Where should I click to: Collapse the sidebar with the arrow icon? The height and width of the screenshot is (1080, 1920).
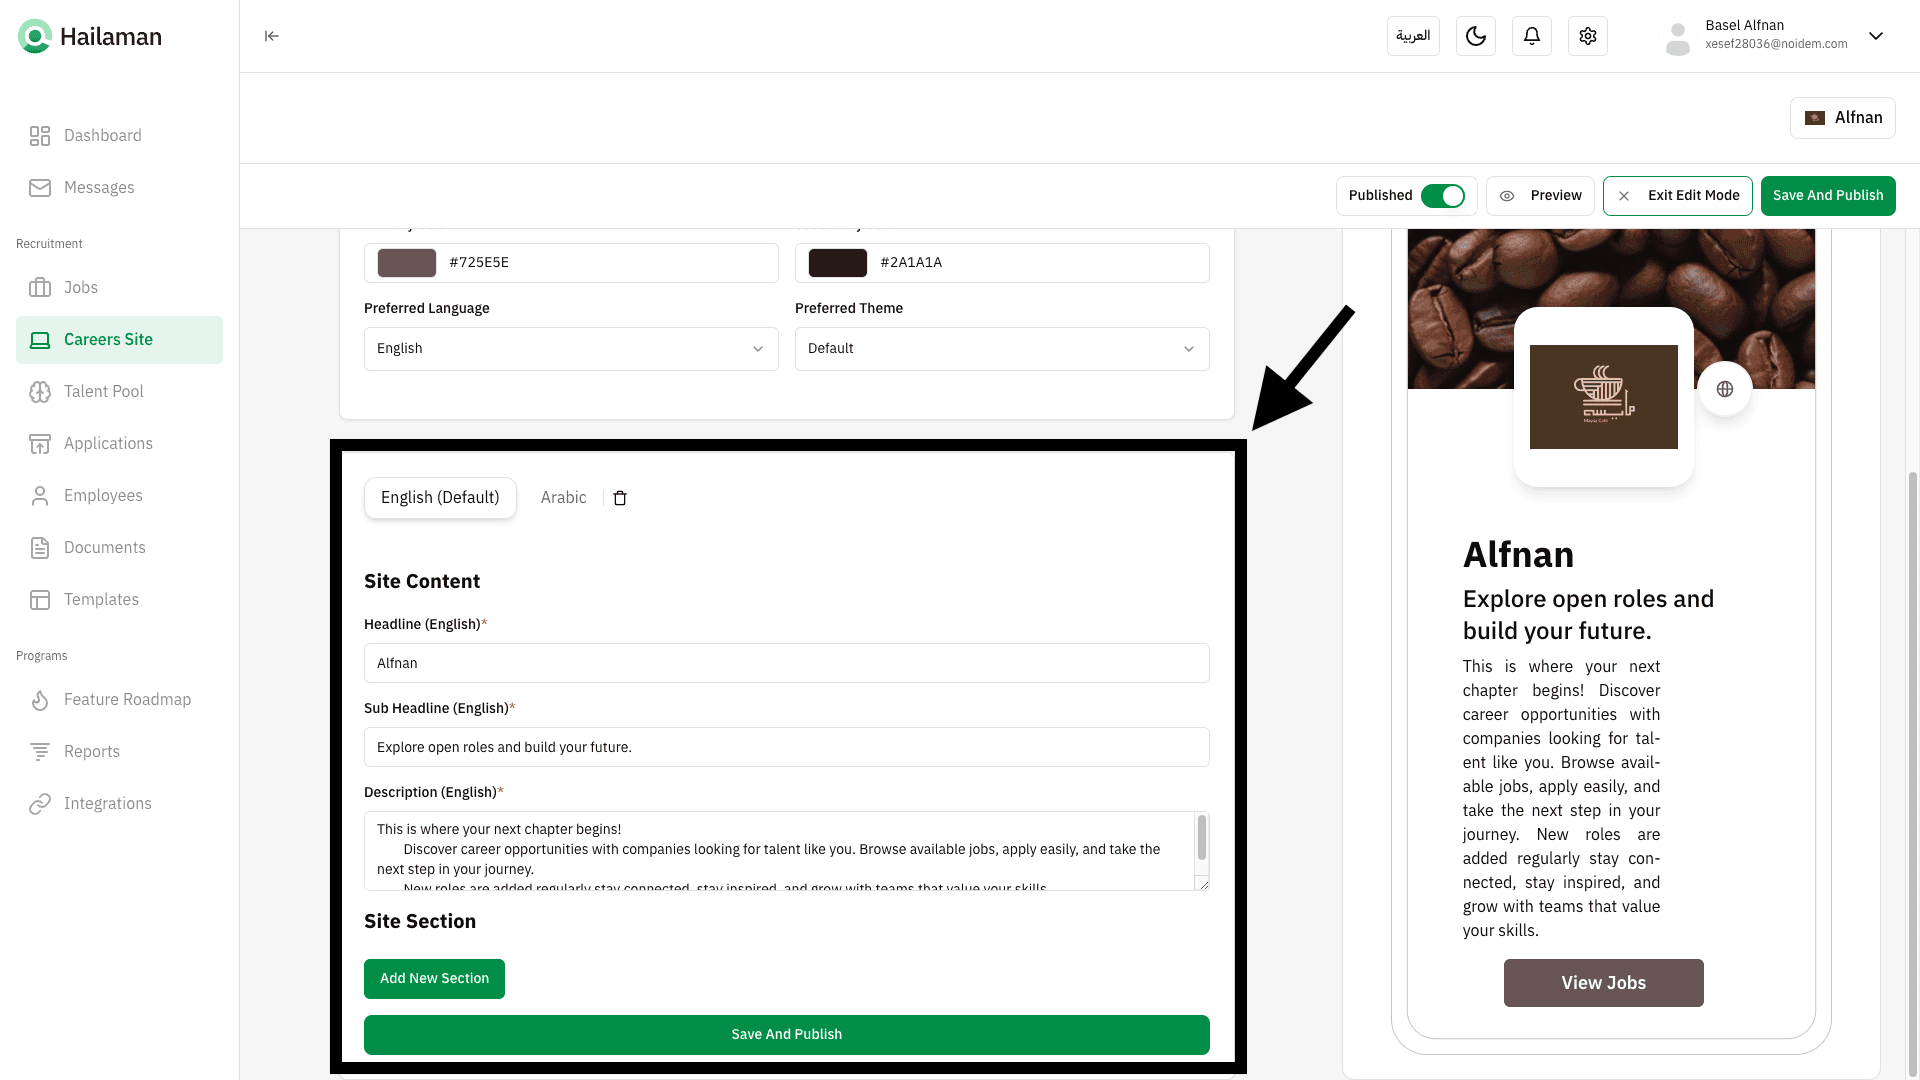coord(271,36)
